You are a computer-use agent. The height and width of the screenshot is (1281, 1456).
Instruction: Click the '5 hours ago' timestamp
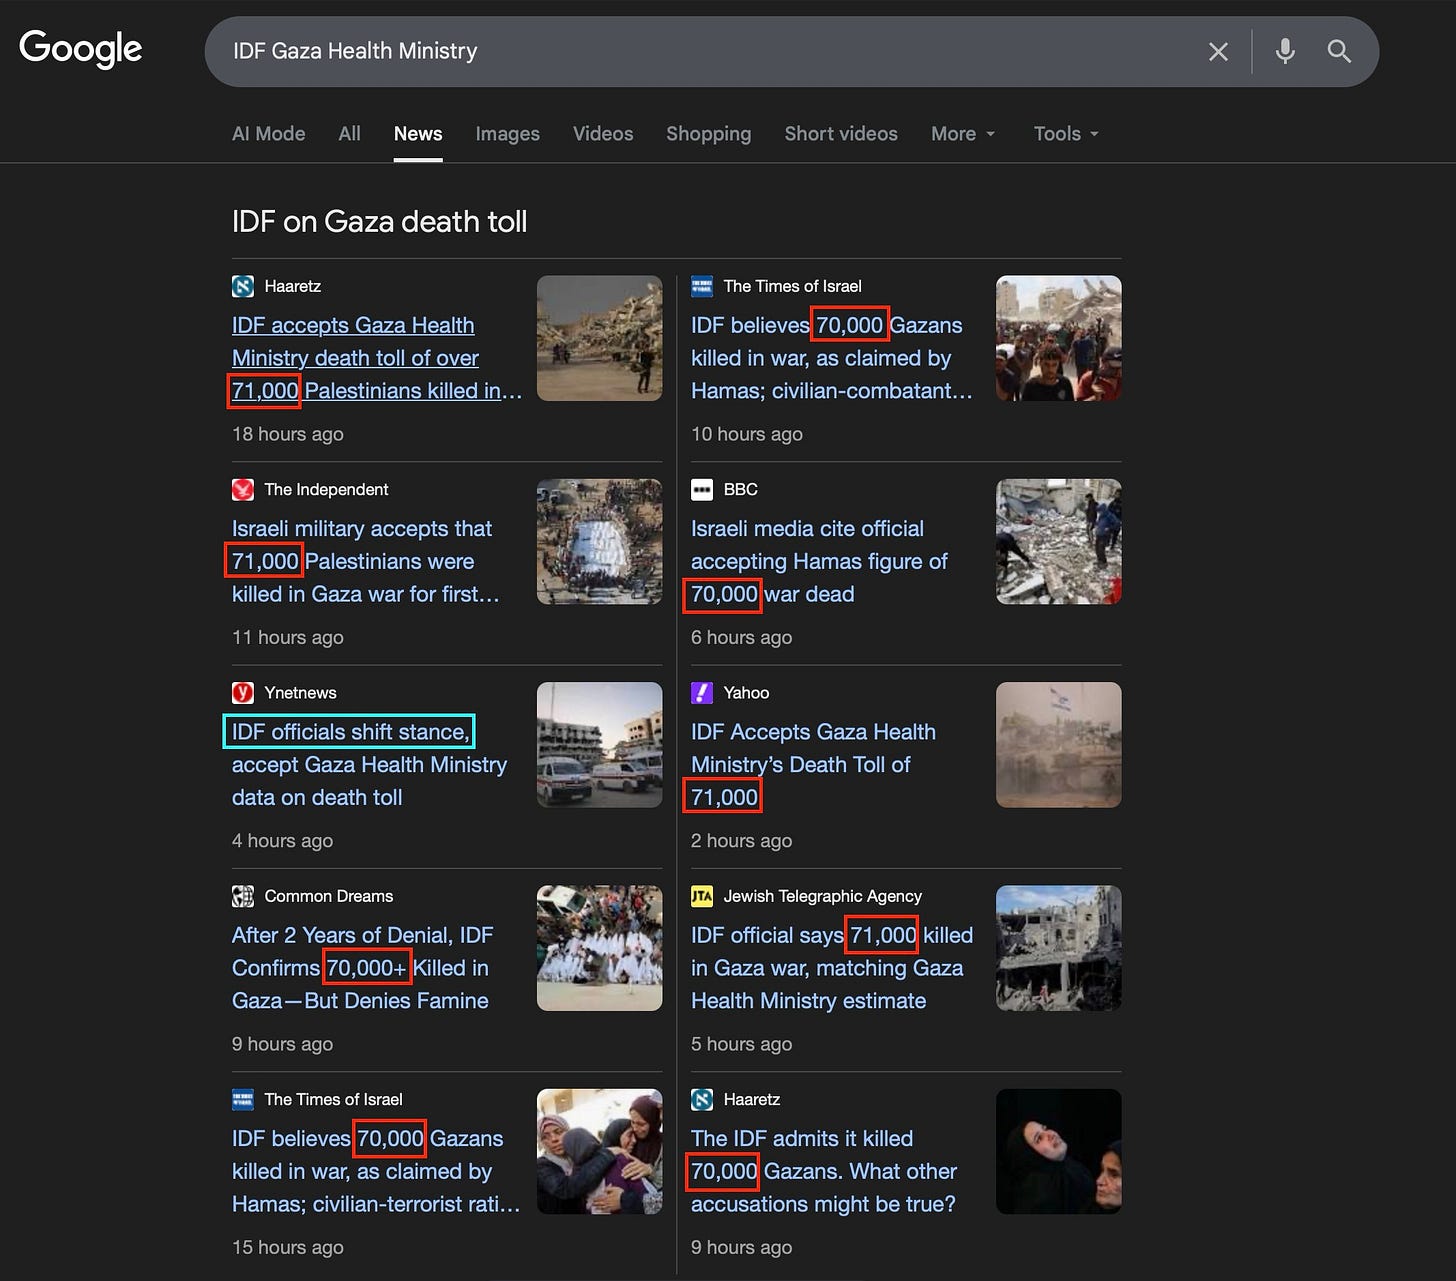pos(741,1044)
